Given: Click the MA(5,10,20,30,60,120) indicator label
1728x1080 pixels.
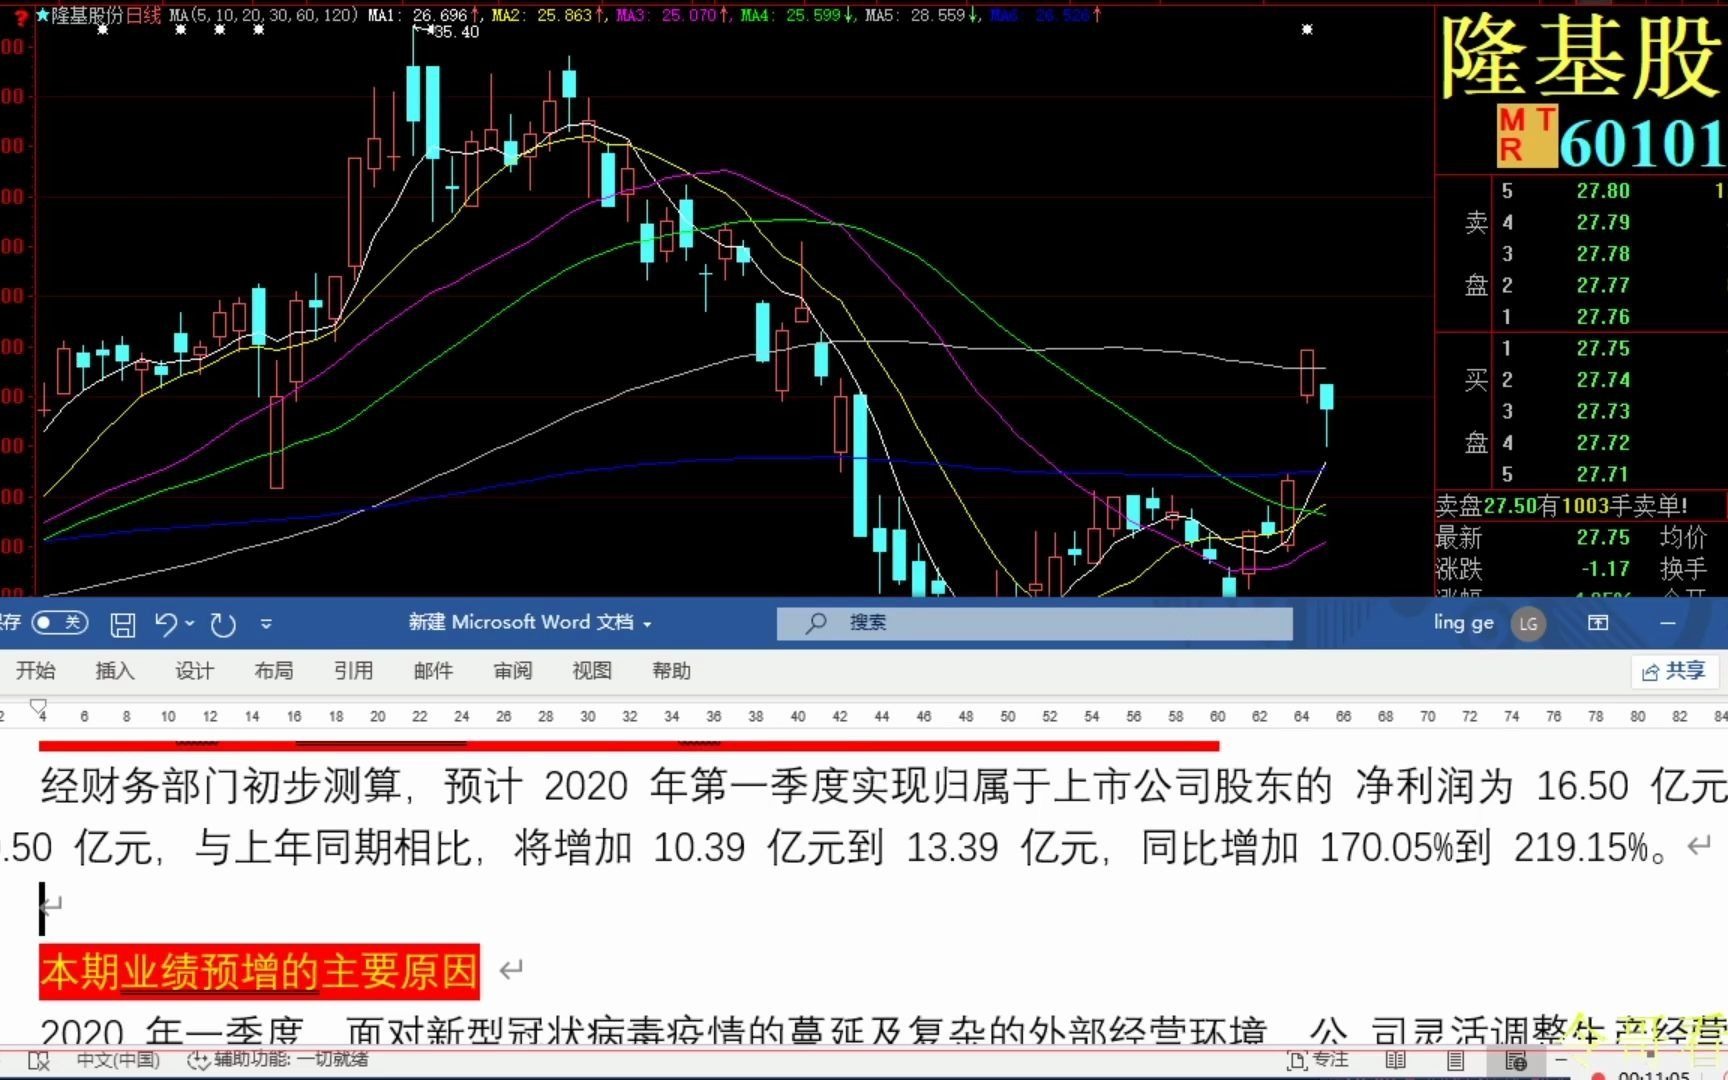Looking at the screenshot, I should point(264,16).
